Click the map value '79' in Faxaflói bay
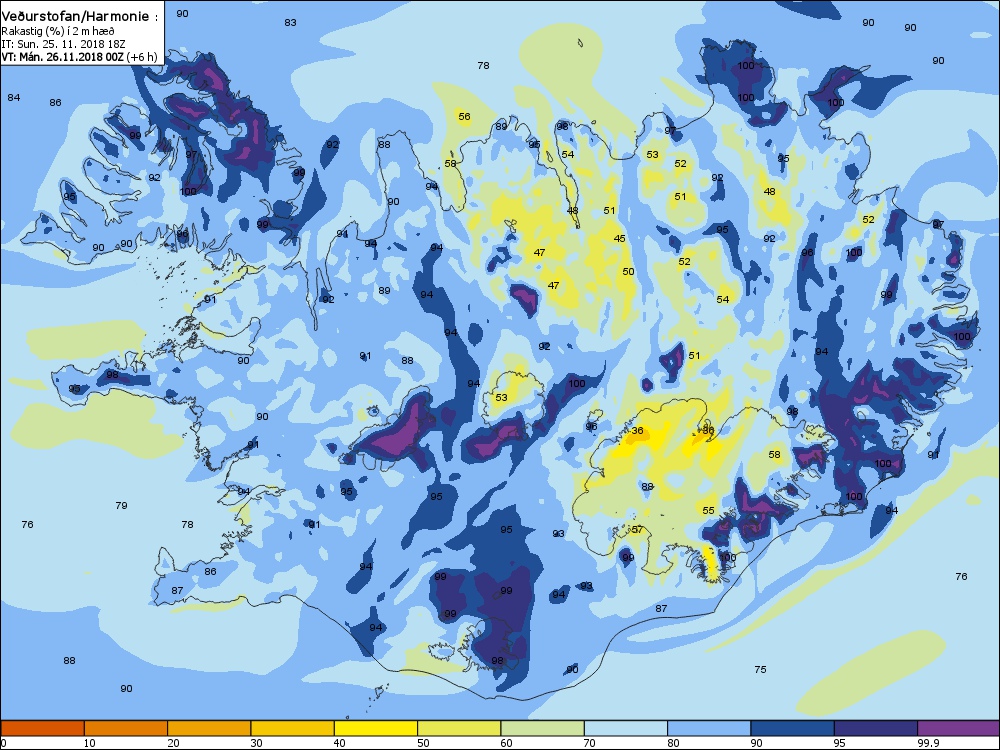This screenshot has height=750, width=1000. point(121,506)
